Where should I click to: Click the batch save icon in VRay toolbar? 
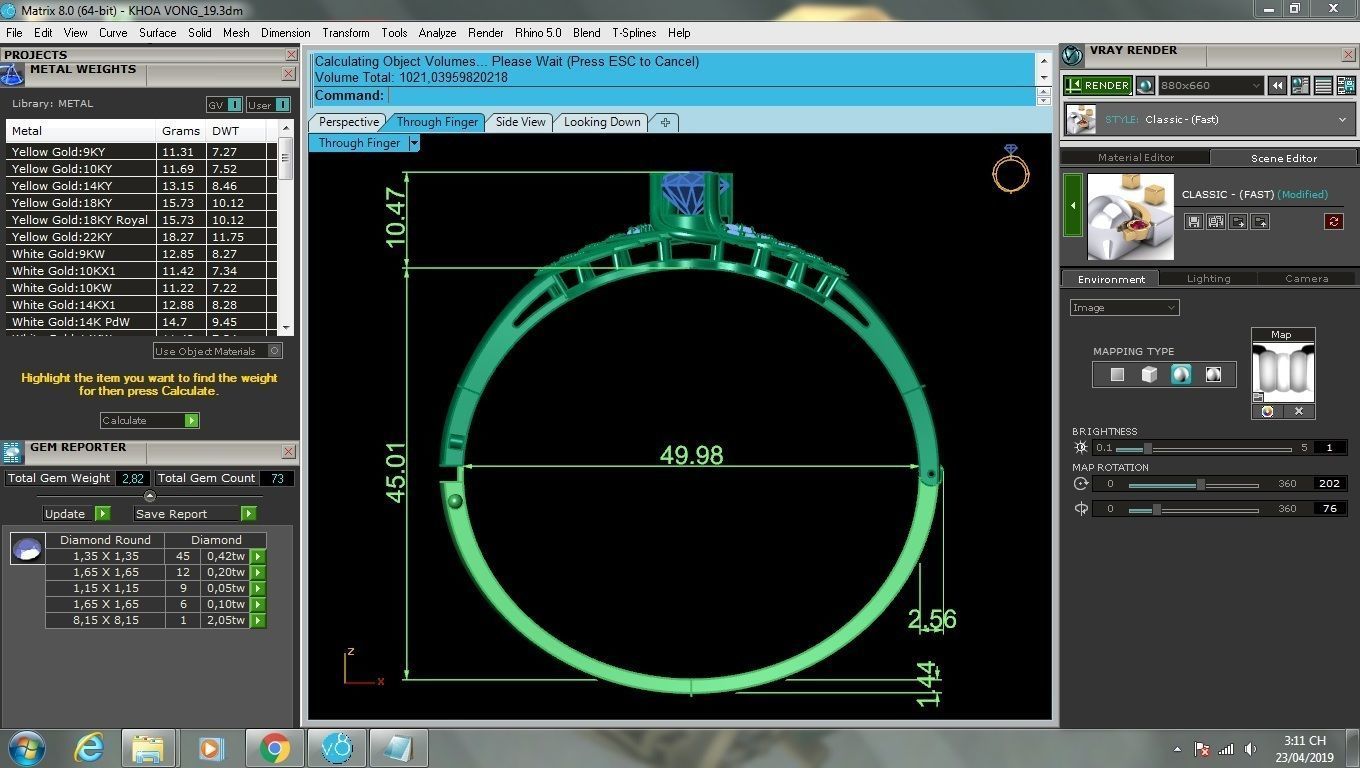click(1345, 86)
